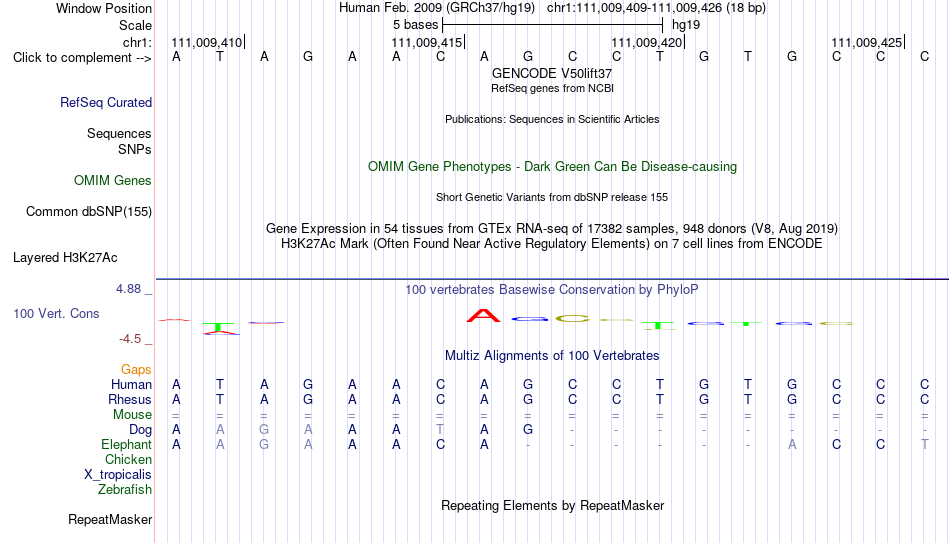Select the Sequences track label
Viewport: 950px width, 543px height.
point(119,133)
